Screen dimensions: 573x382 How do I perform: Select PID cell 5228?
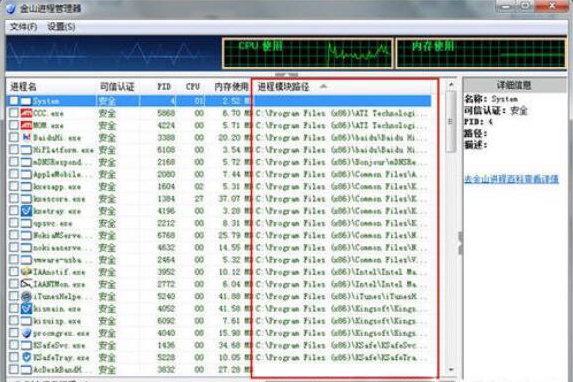(166, 358)
